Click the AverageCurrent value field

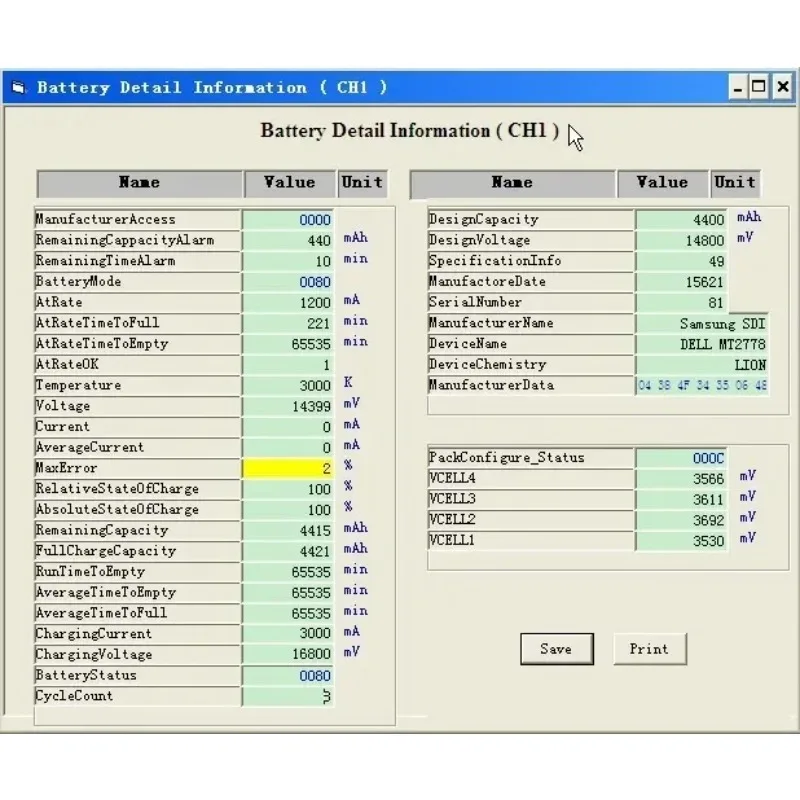click(288, 447)
